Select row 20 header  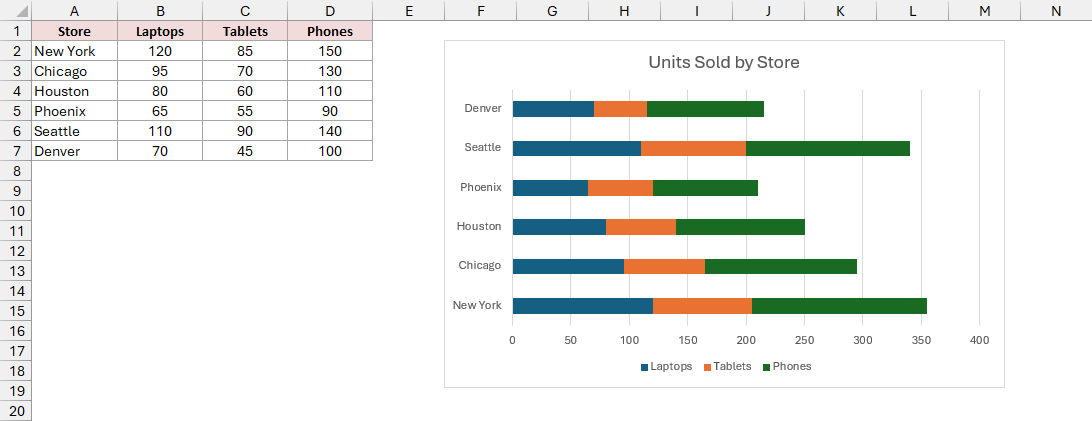point(15,410)
